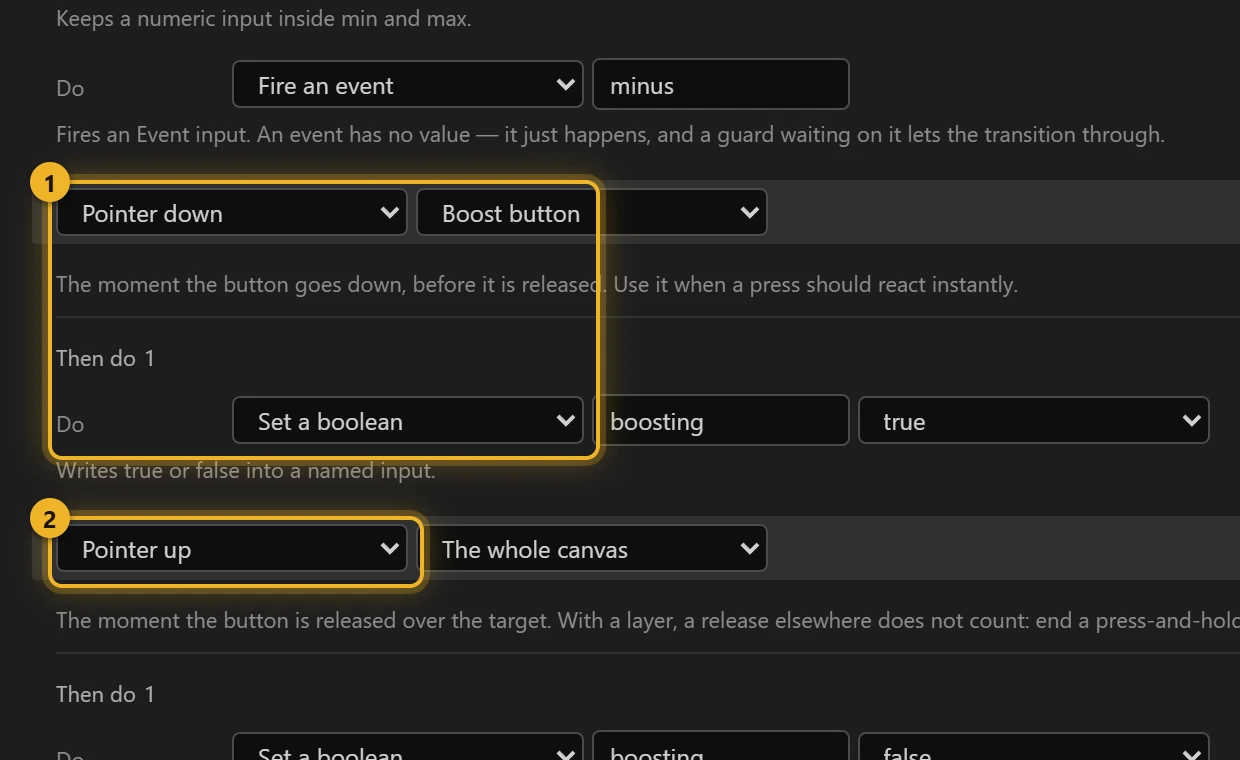Open the "Pointer down" trigger dropdown
1240x760 pixels.
[x=232, y=213]
